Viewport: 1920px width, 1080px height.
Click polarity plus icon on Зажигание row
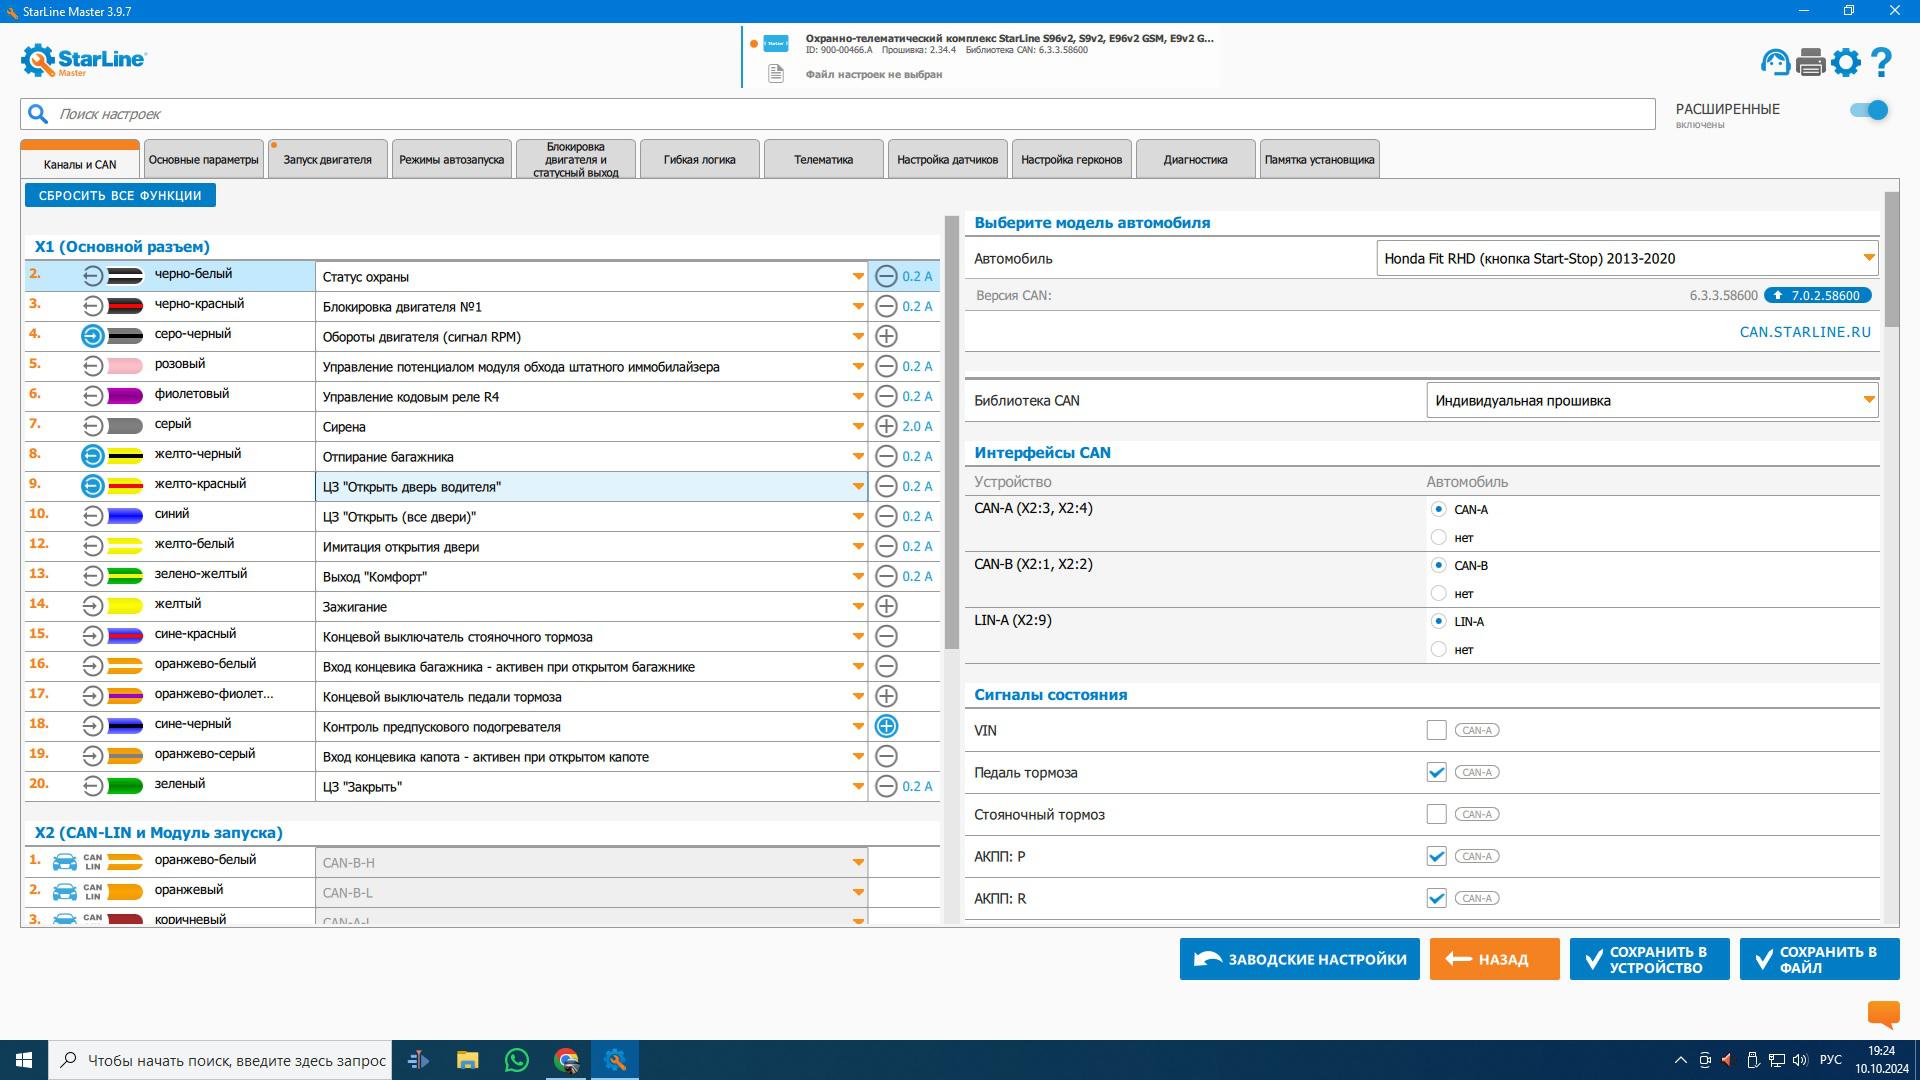(886, 606)
